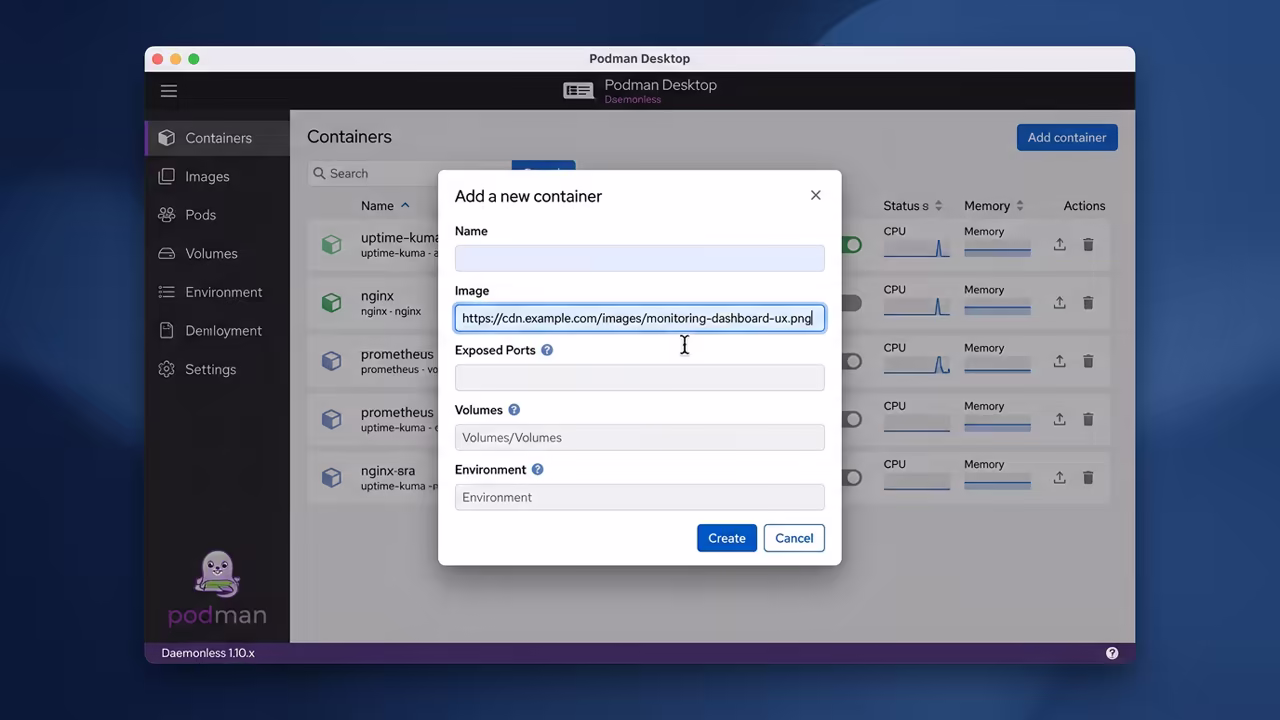Click the containers Search field
The width and height of the screenshot is (1280, 720).
tap(410, 173)
